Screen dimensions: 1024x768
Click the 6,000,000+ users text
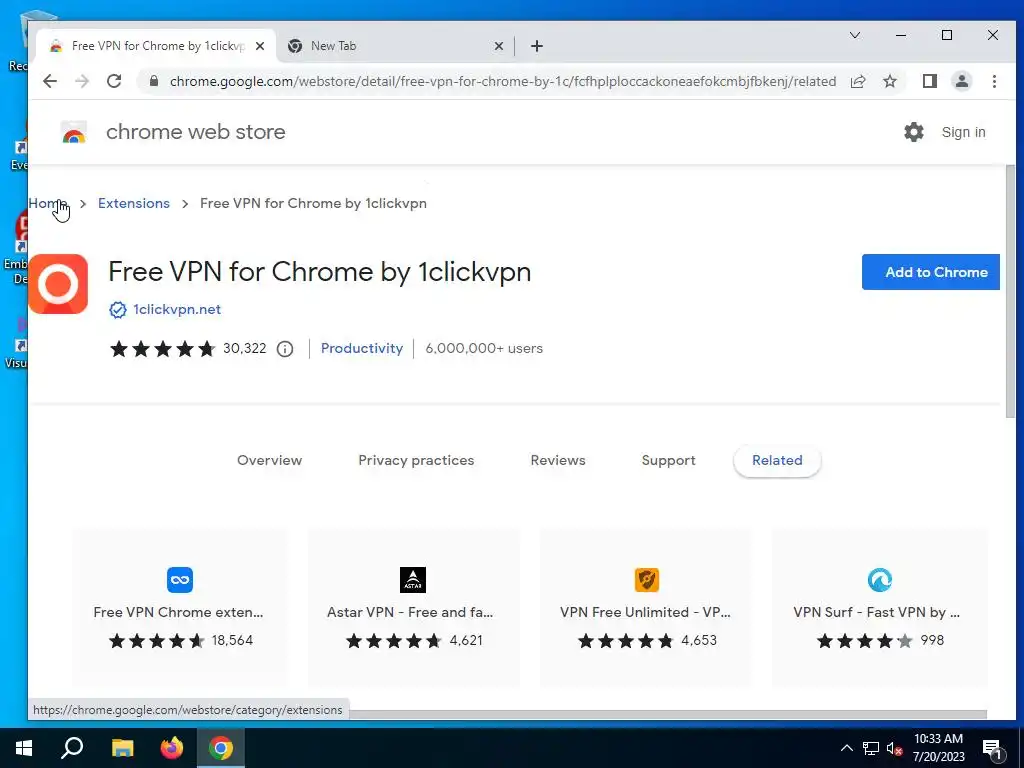click(484, 348)
